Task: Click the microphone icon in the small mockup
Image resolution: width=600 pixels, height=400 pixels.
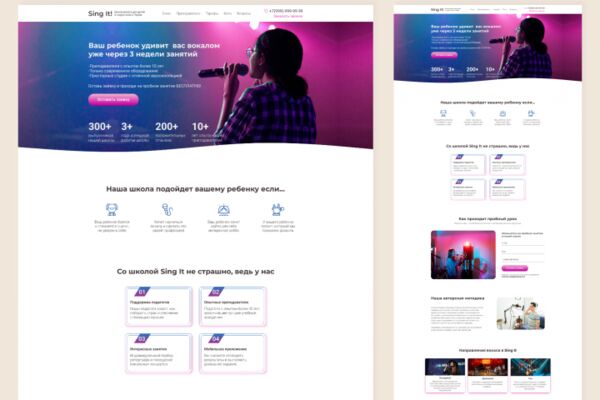Action: point(473,113)
